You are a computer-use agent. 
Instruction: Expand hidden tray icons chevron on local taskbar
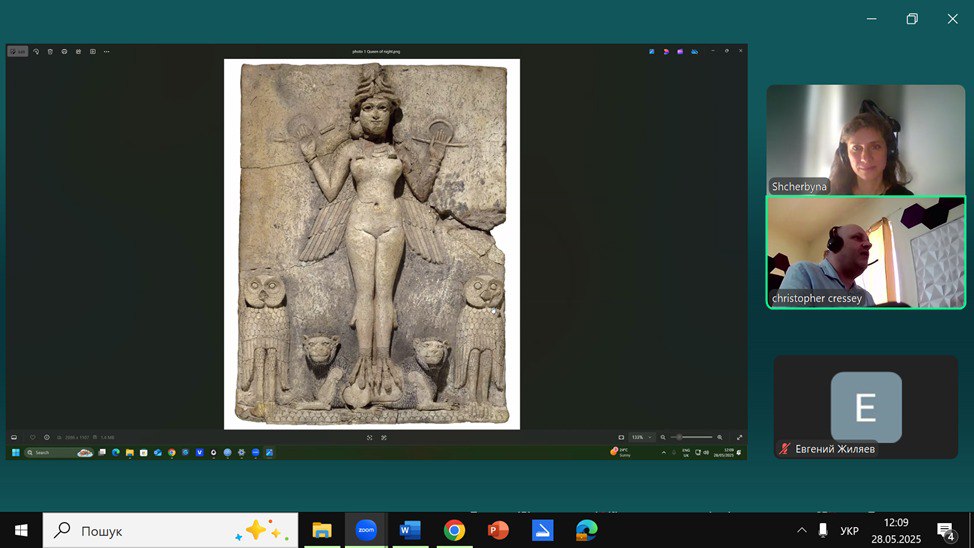pyautogui.click(x=802, y=531)
